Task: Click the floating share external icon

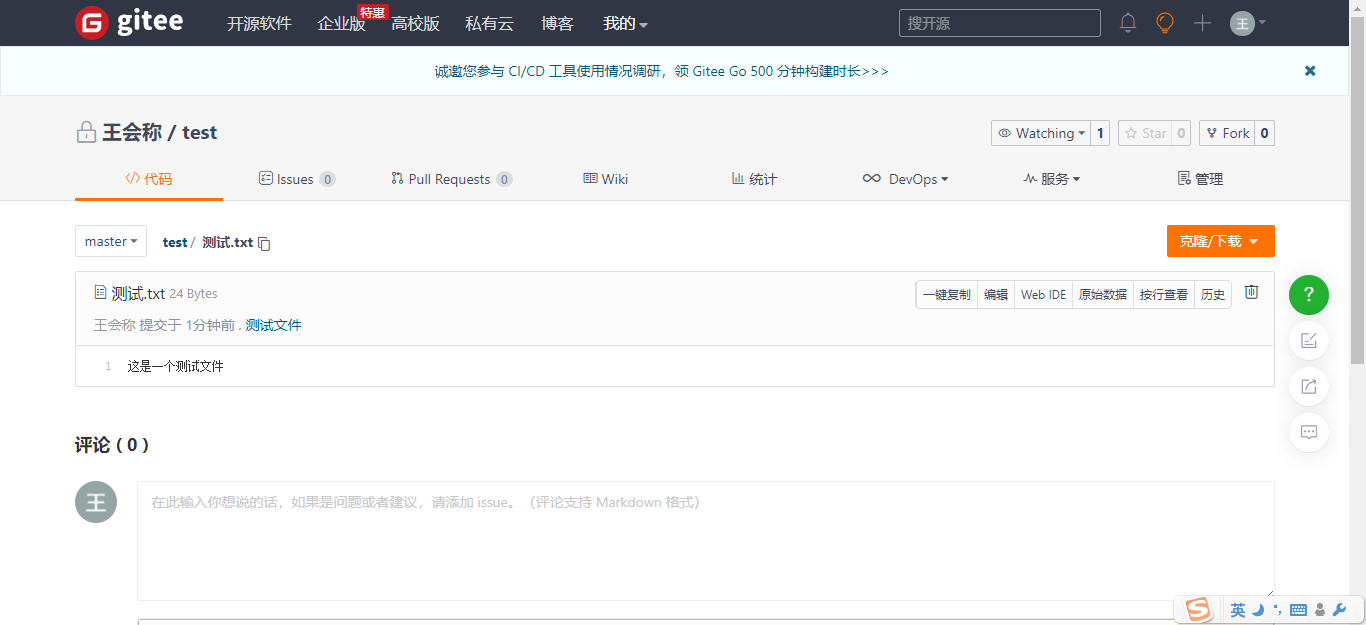Action: (x=1309, y=387)
